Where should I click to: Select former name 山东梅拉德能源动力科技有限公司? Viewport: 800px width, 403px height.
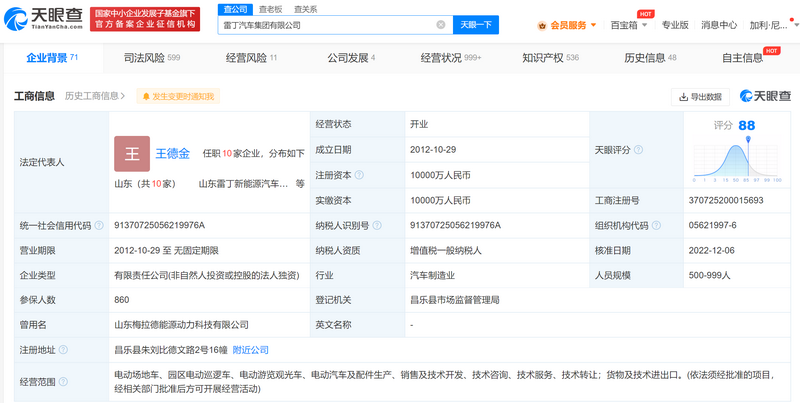click(x=182, y=324)
